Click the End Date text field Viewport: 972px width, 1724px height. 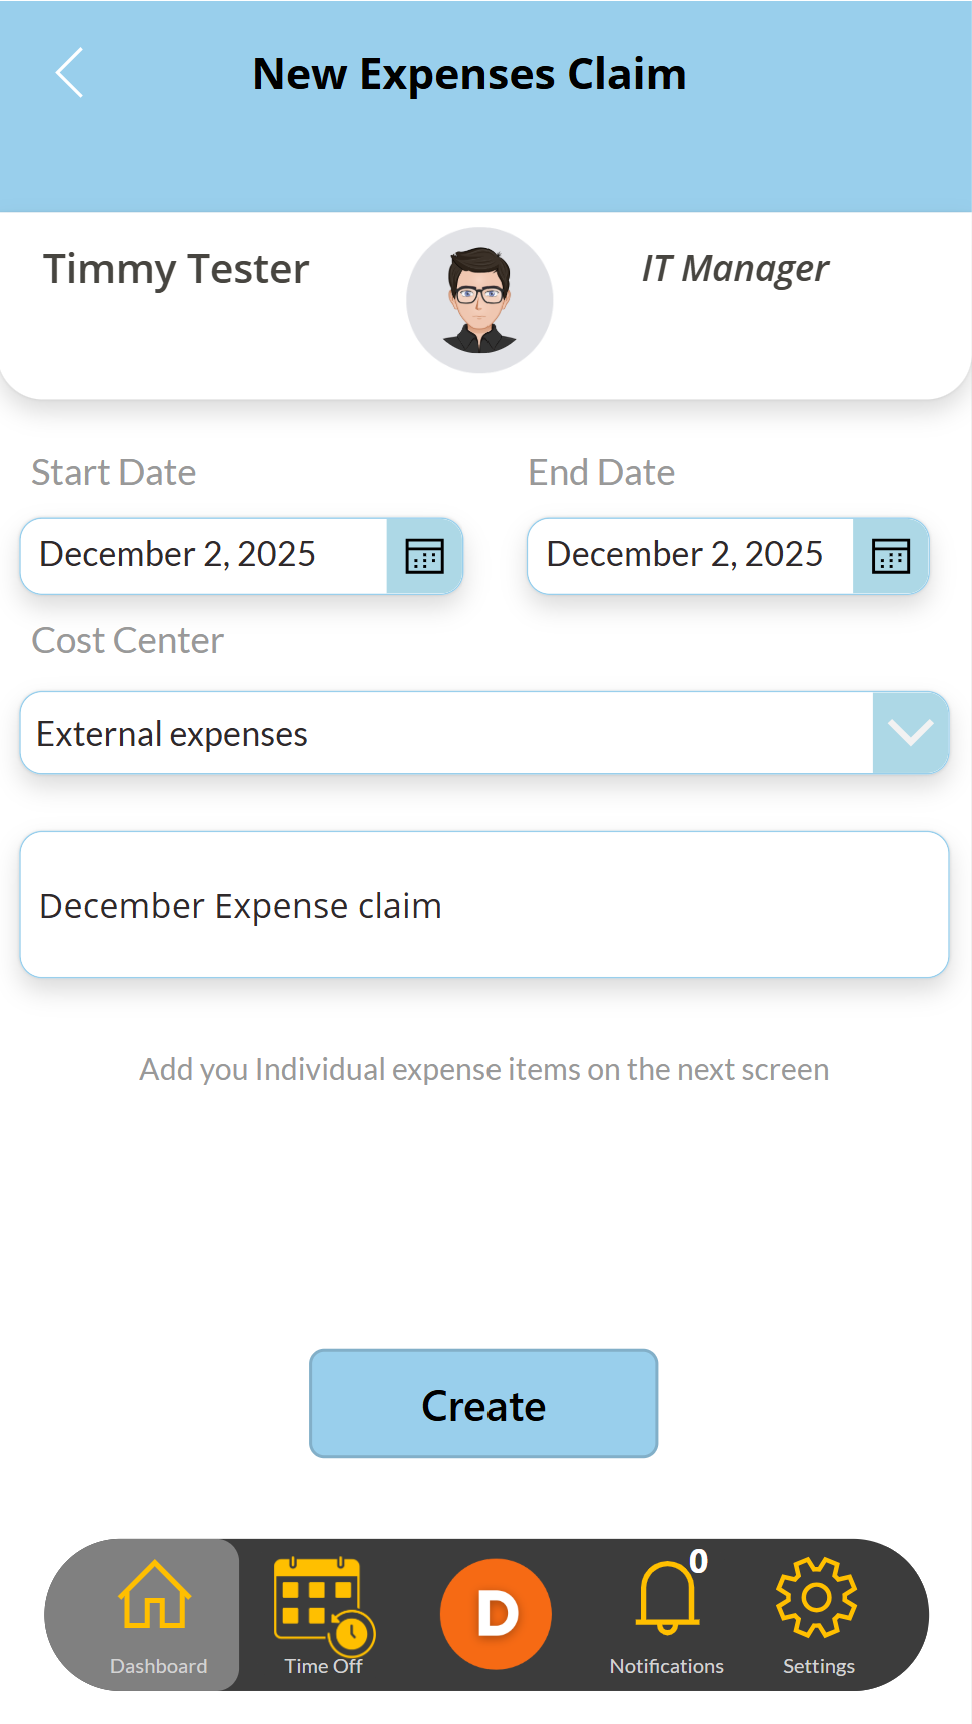tap(690, 555)
